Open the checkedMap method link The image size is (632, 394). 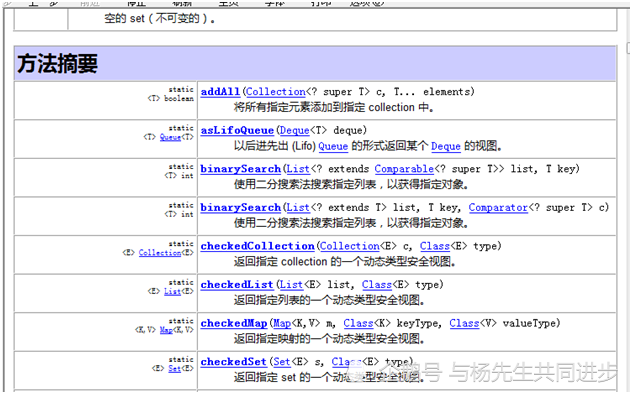(234, 323)
